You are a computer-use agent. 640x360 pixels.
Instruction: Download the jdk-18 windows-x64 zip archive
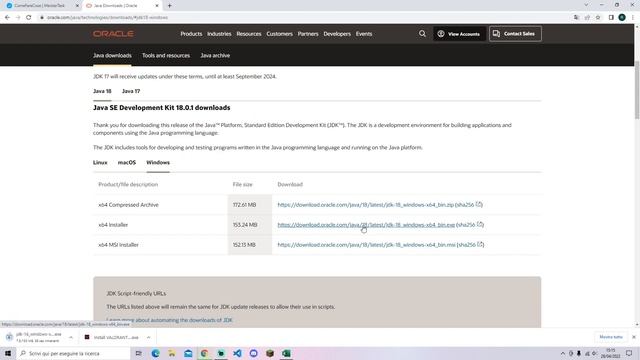[366, 205]
